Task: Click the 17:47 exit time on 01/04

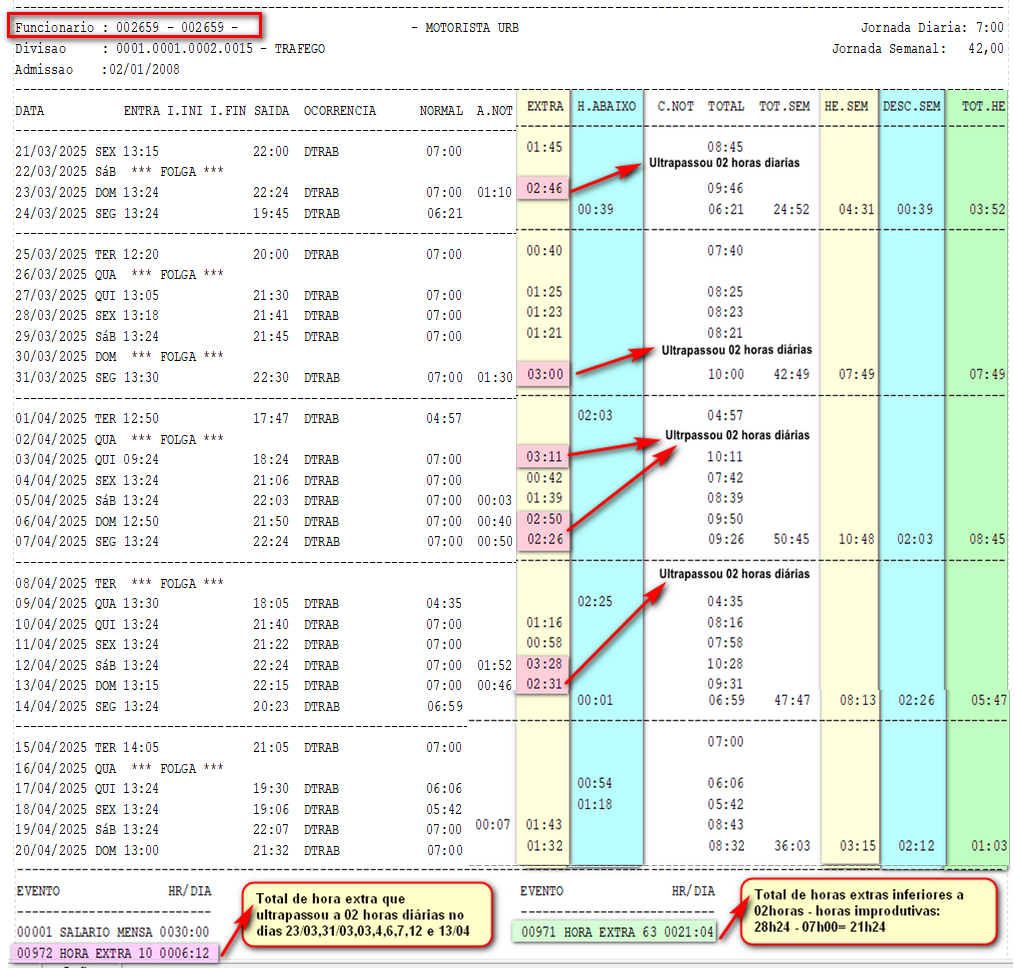Action: tap(271, 419)
